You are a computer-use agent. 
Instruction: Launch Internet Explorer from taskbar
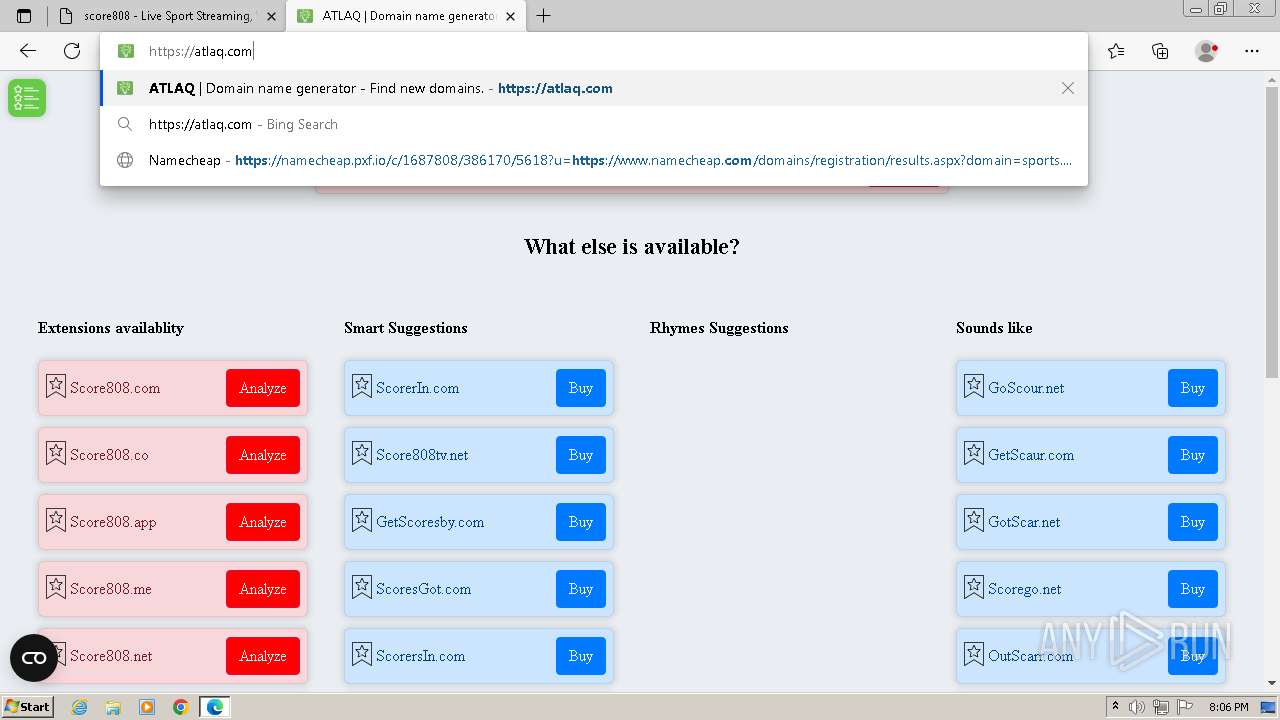[x=79, y=707]
